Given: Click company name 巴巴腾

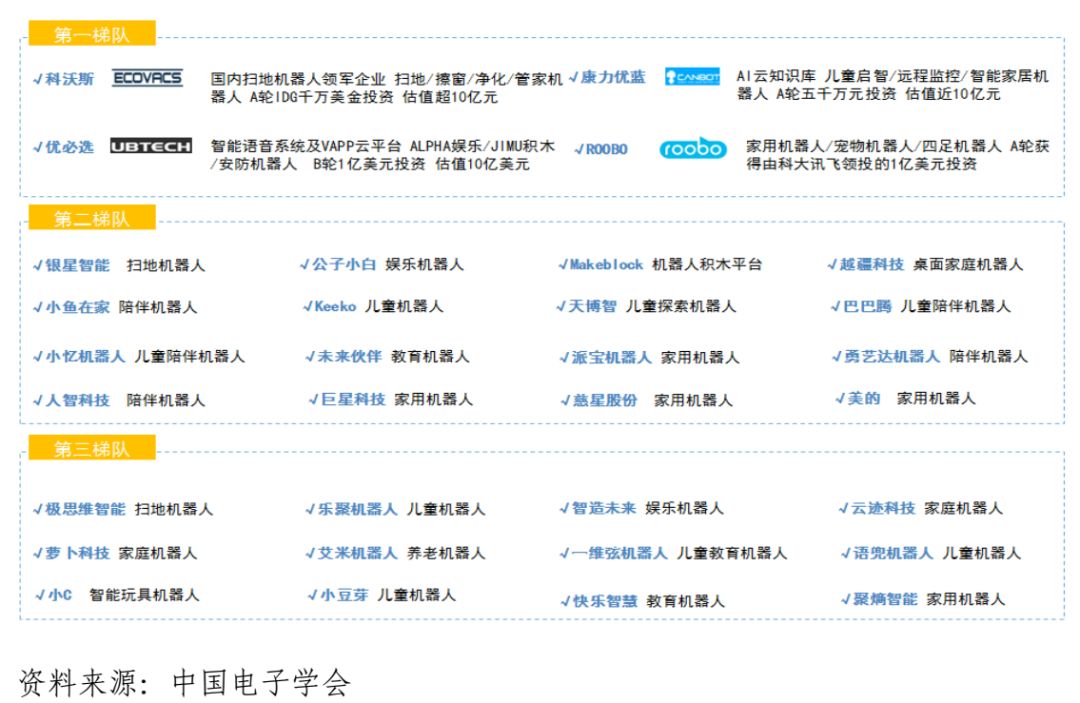Looking at the screenshot, I should point(867,306).
